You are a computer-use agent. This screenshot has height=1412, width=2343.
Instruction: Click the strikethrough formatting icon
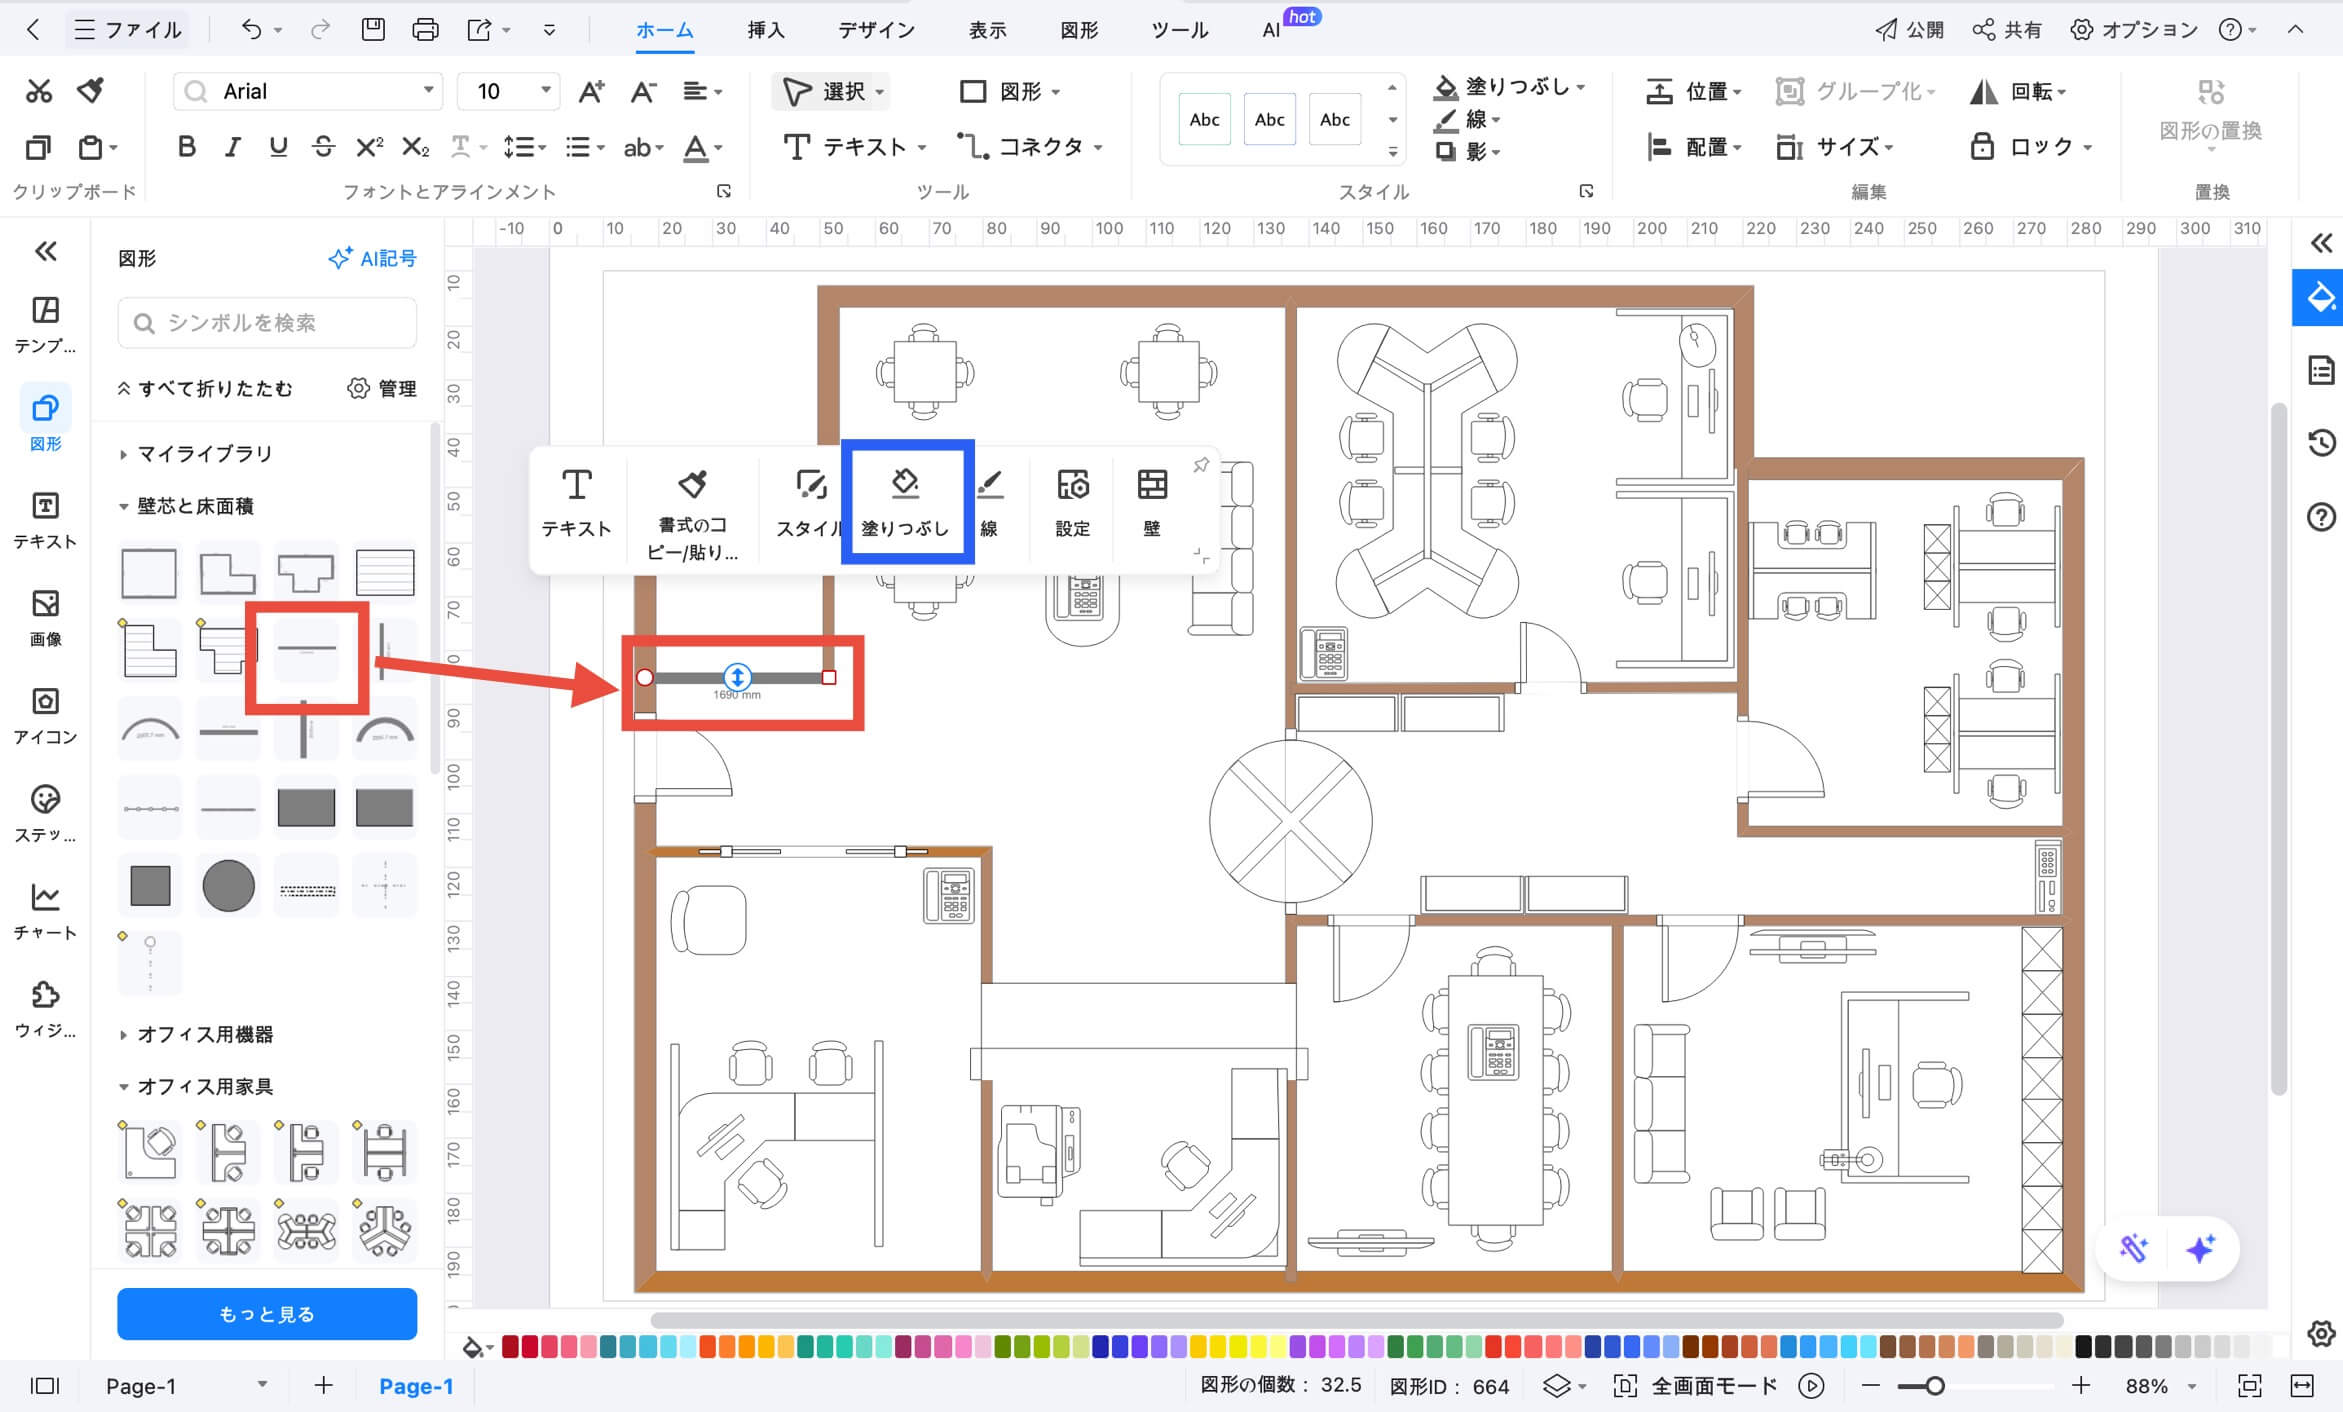pos(323,147)
